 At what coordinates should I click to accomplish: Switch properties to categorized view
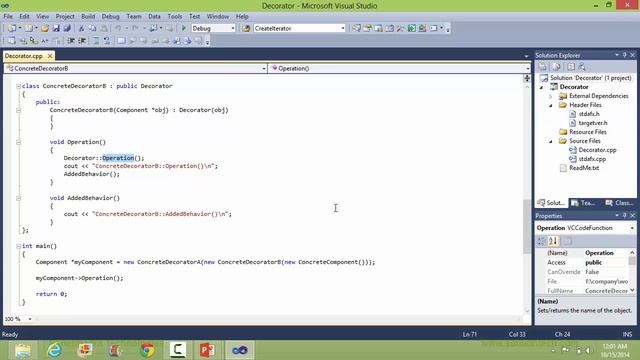(541, 241)
